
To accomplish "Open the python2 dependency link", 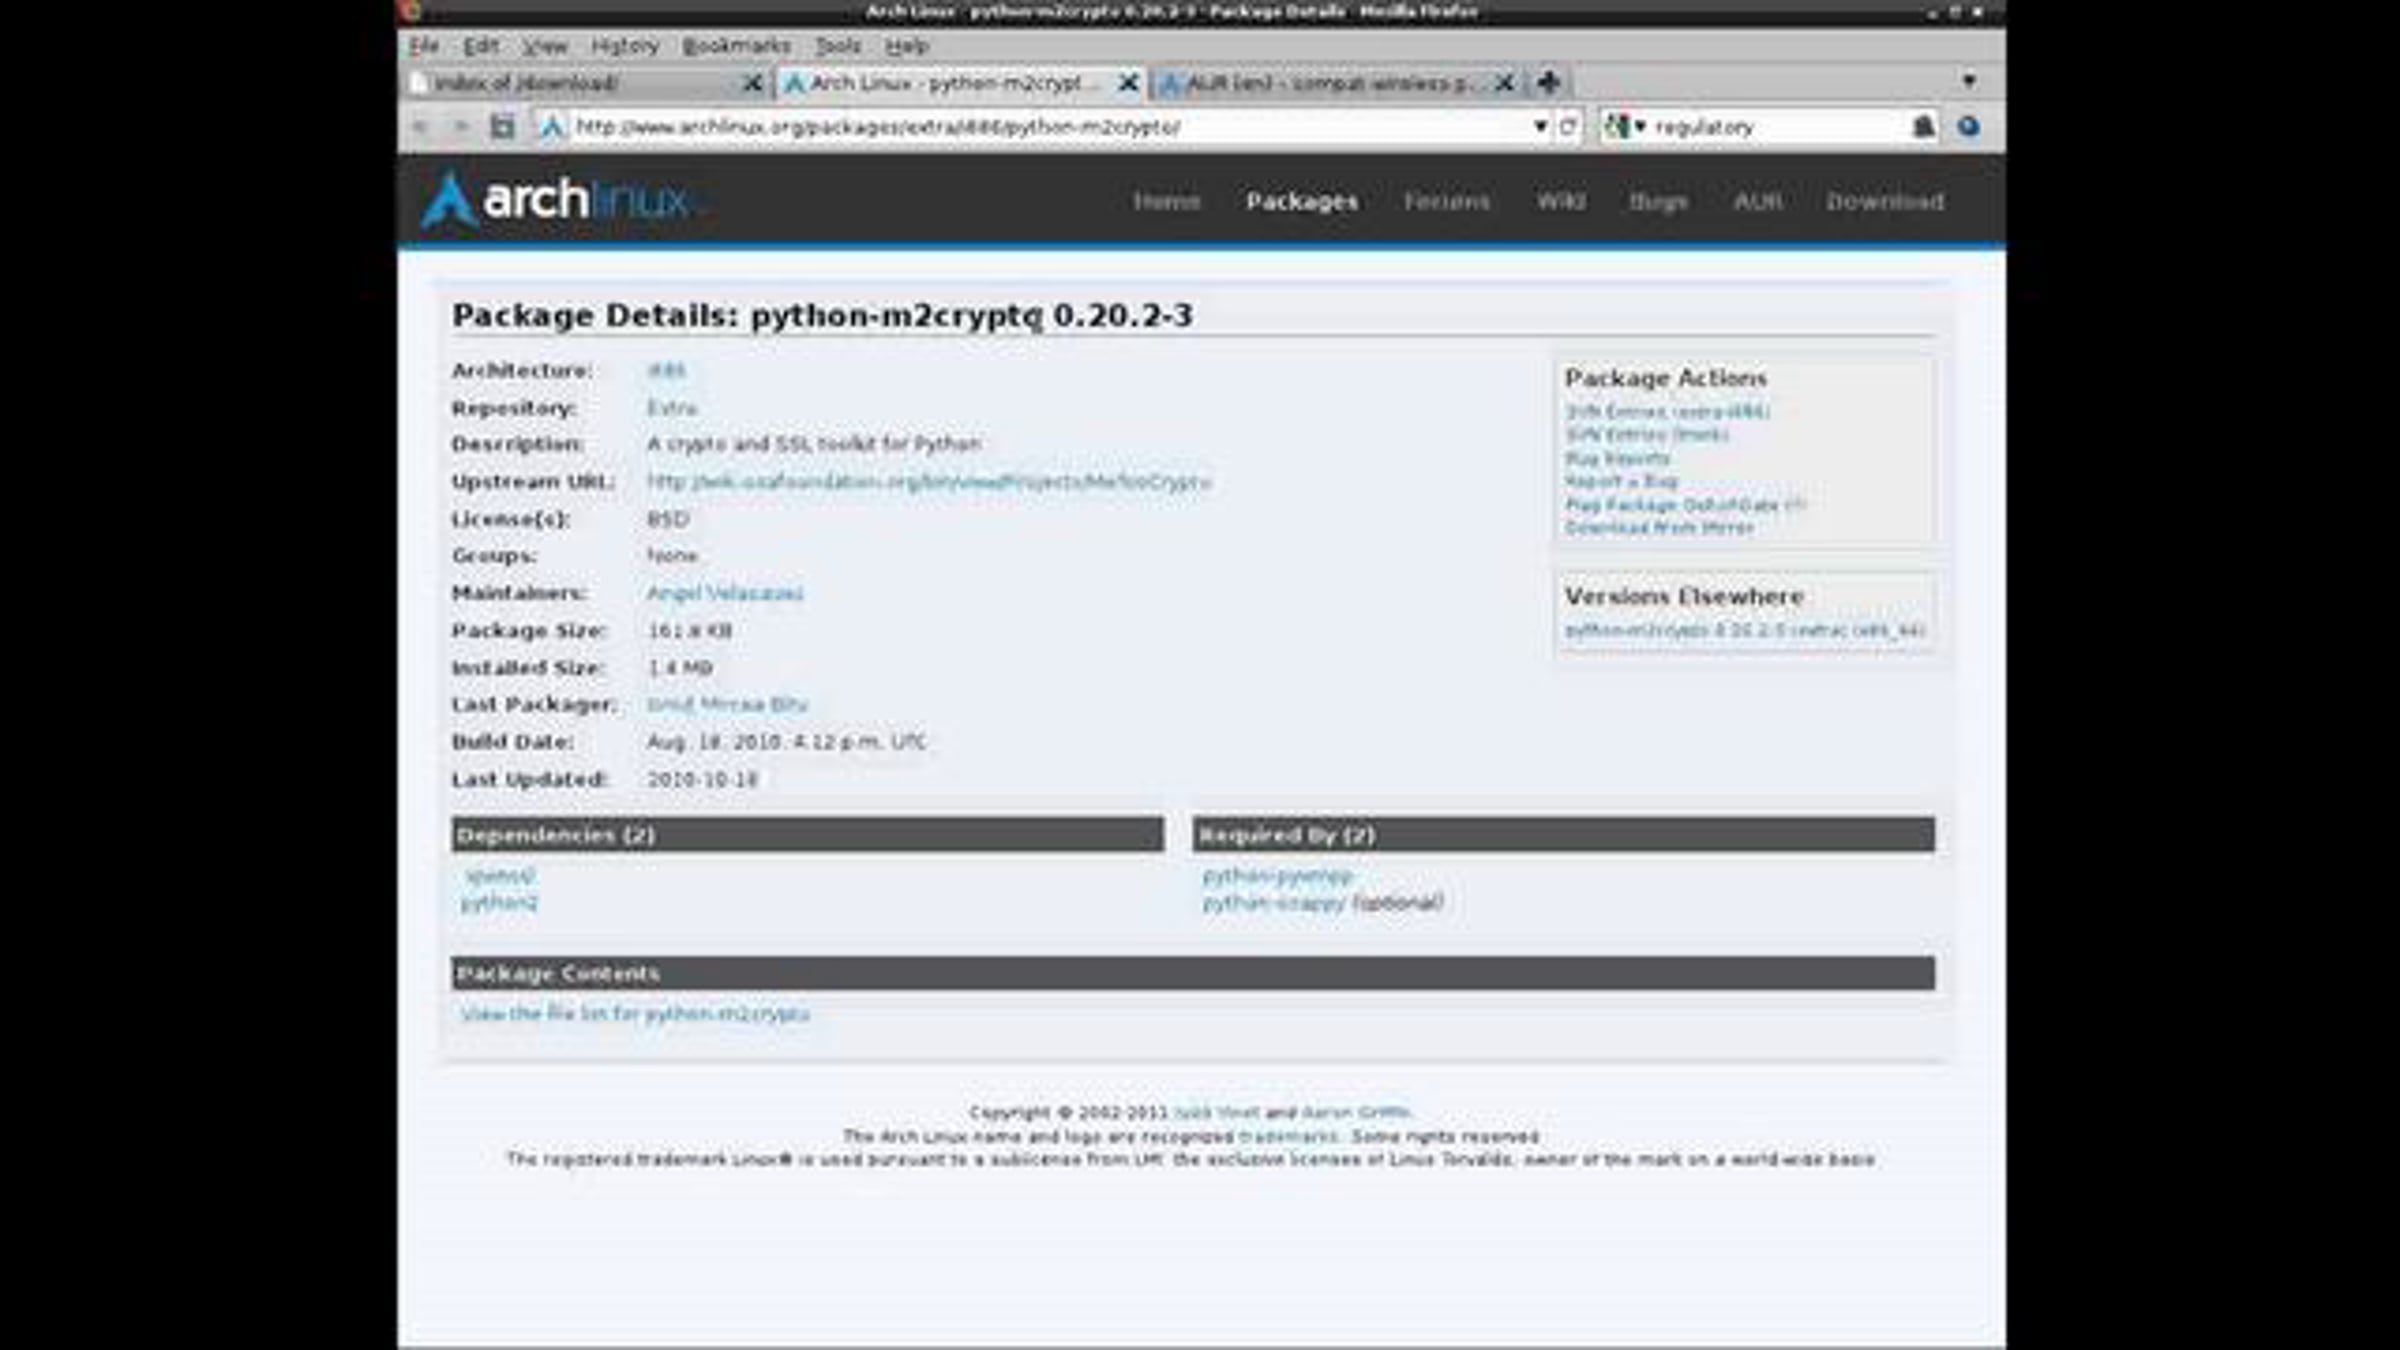I will point(499,903).
